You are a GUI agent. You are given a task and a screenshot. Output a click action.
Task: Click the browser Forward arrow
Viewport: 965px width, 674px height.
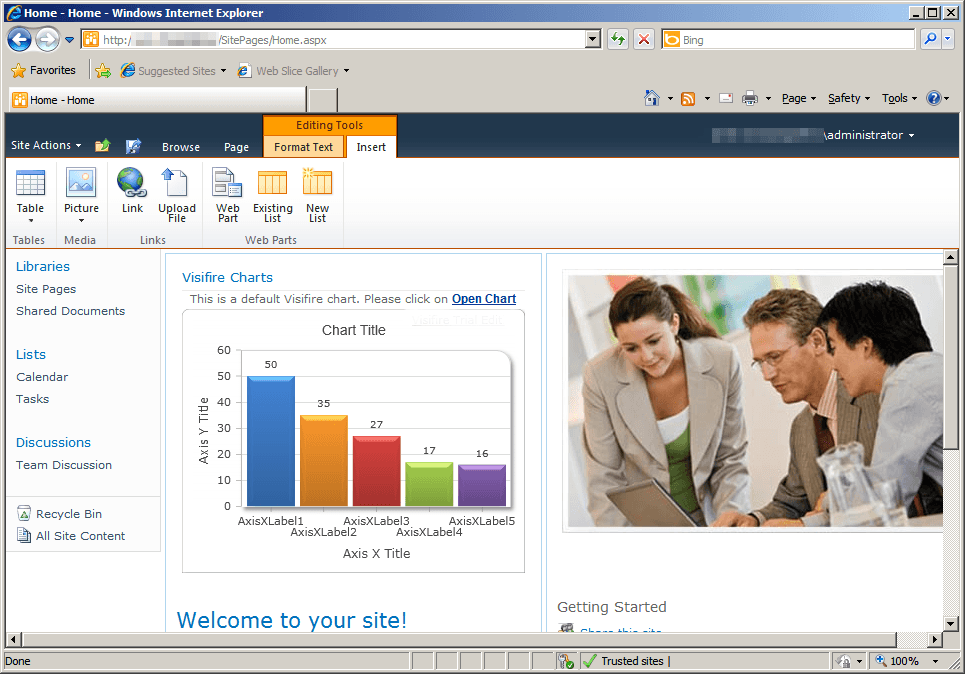[x=47, y=40]
